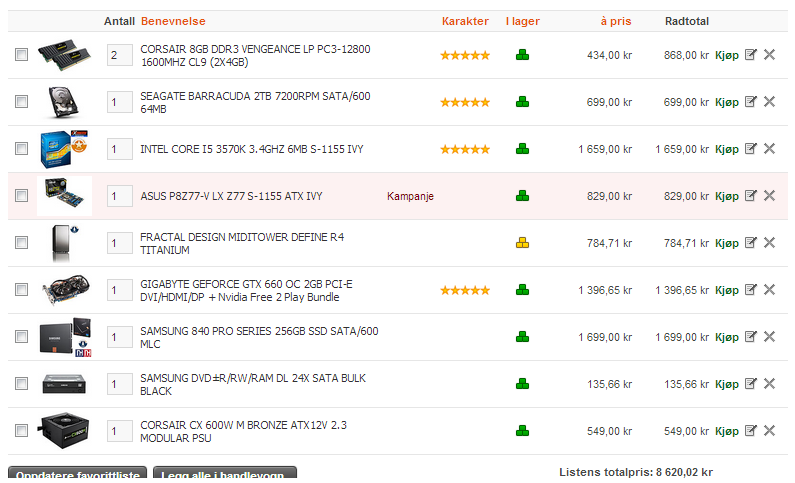This screenshot has width=795, height=483.
Task: Click the Kampanje label on ASUS row
Action: pos(410,196)
